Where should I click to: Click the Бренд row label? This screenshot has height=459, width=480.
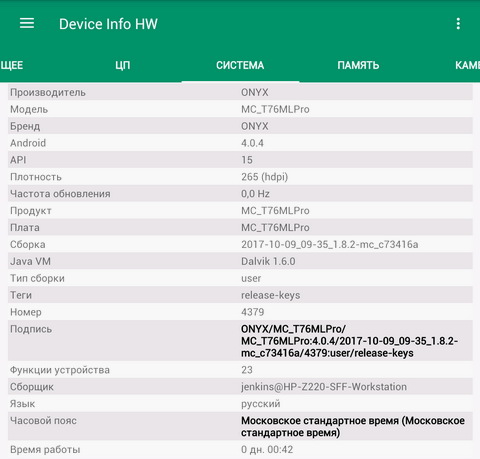click(25, 126)
